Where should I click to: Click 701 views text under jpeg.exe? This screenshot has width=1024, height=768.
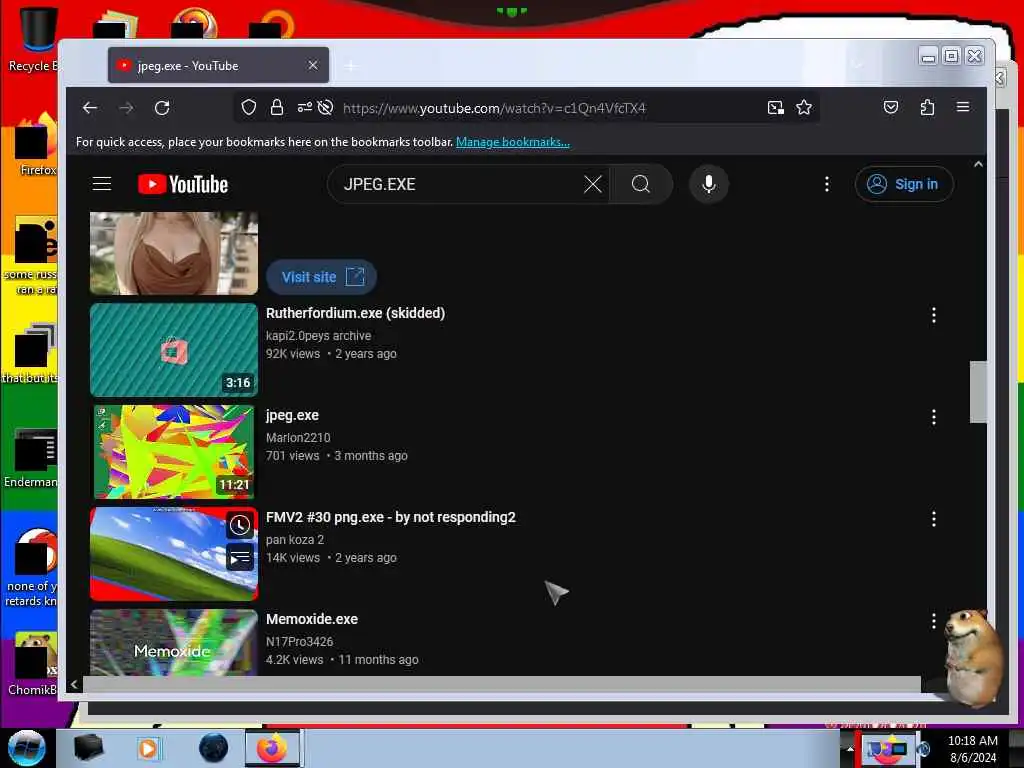[x=292, y=456]
